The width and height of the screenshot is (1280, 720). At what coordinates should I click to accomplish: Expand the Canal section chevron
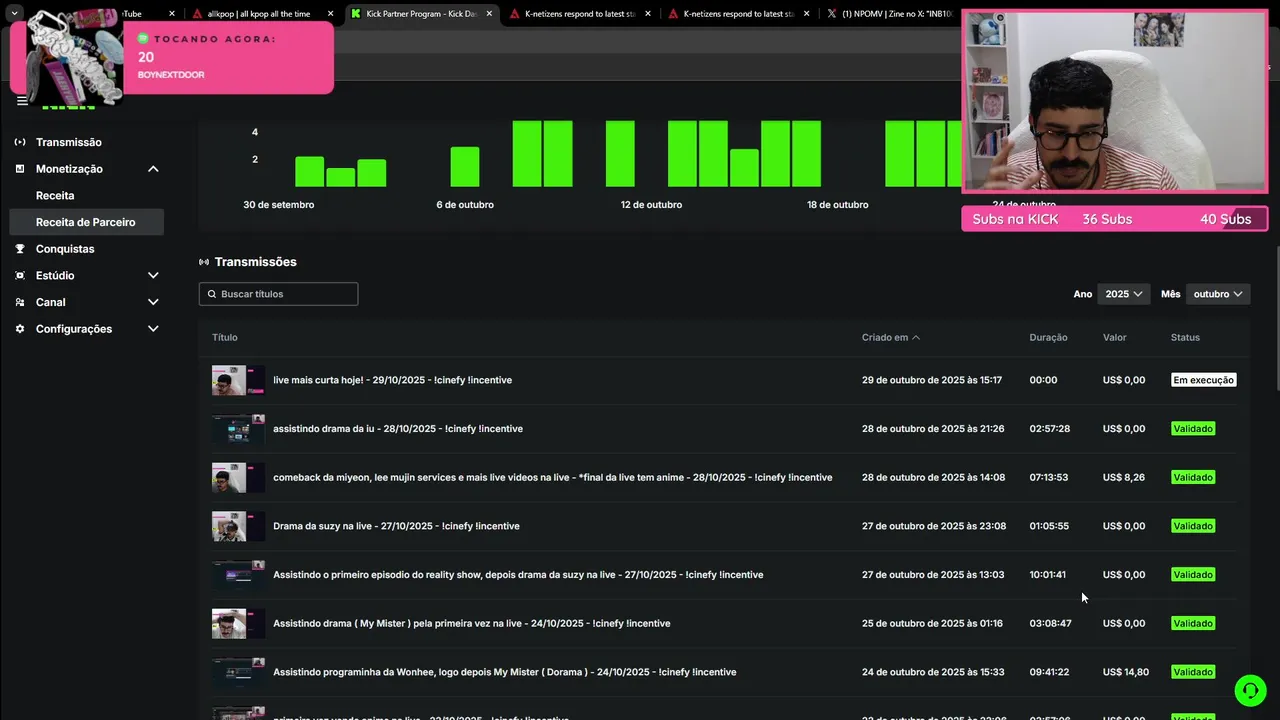tap(153, 302)
